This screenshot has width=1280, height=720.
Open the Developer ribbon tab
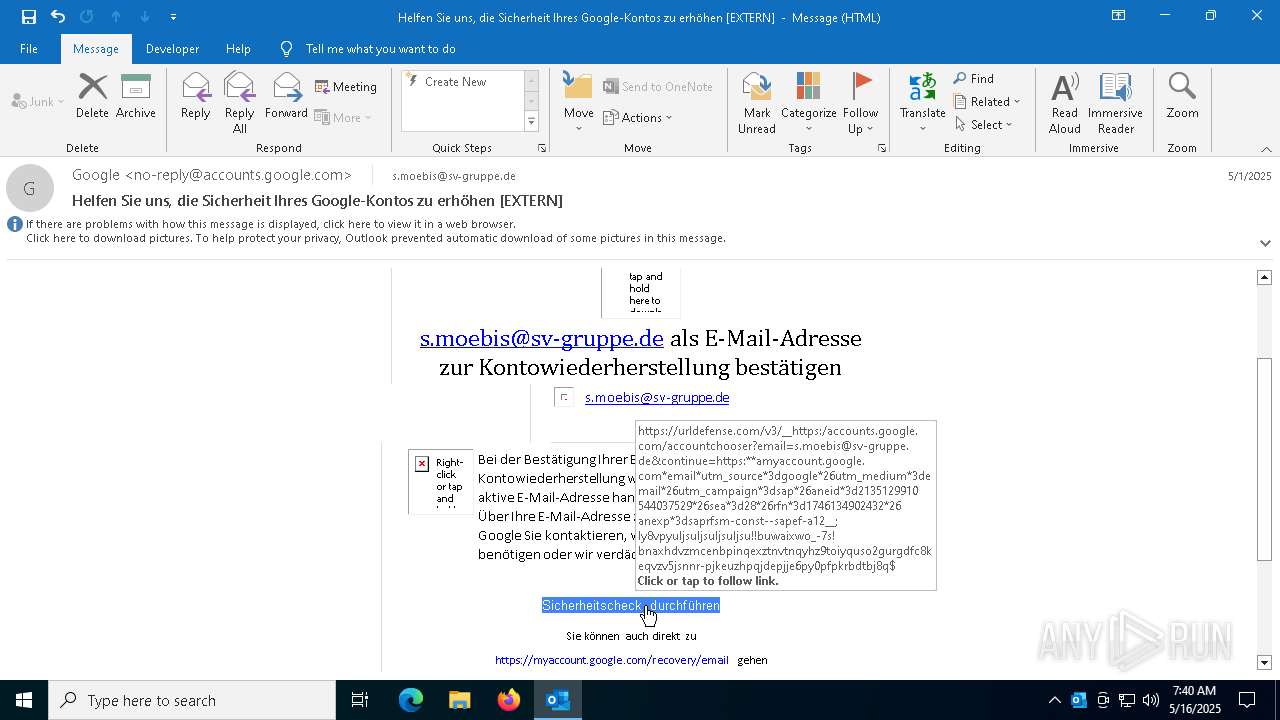(x=172, y=48)
